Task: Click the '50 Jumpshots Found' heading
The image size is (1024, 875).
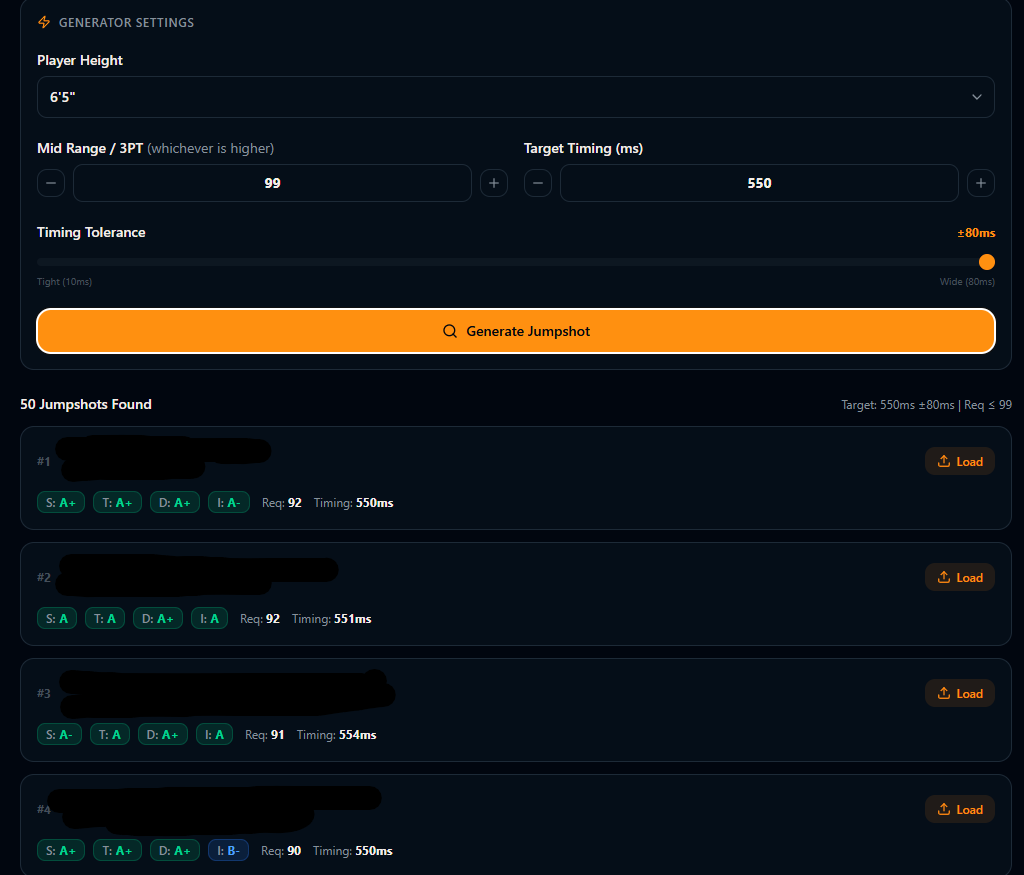Action: pos(86,404)
